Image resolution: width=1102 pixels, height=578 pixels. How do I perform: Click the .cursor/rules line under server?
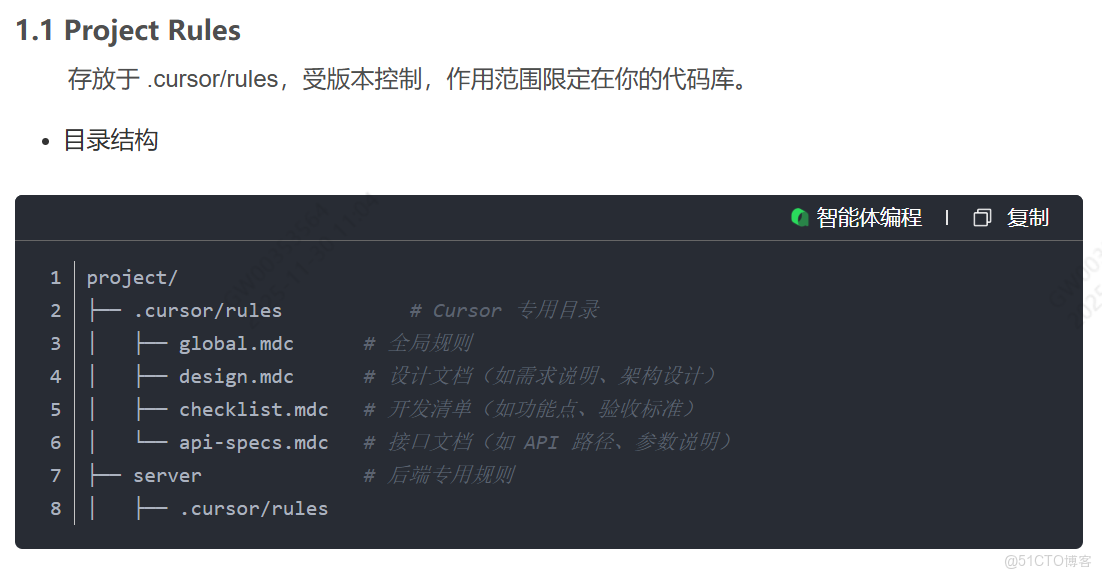tap(253, 508)
